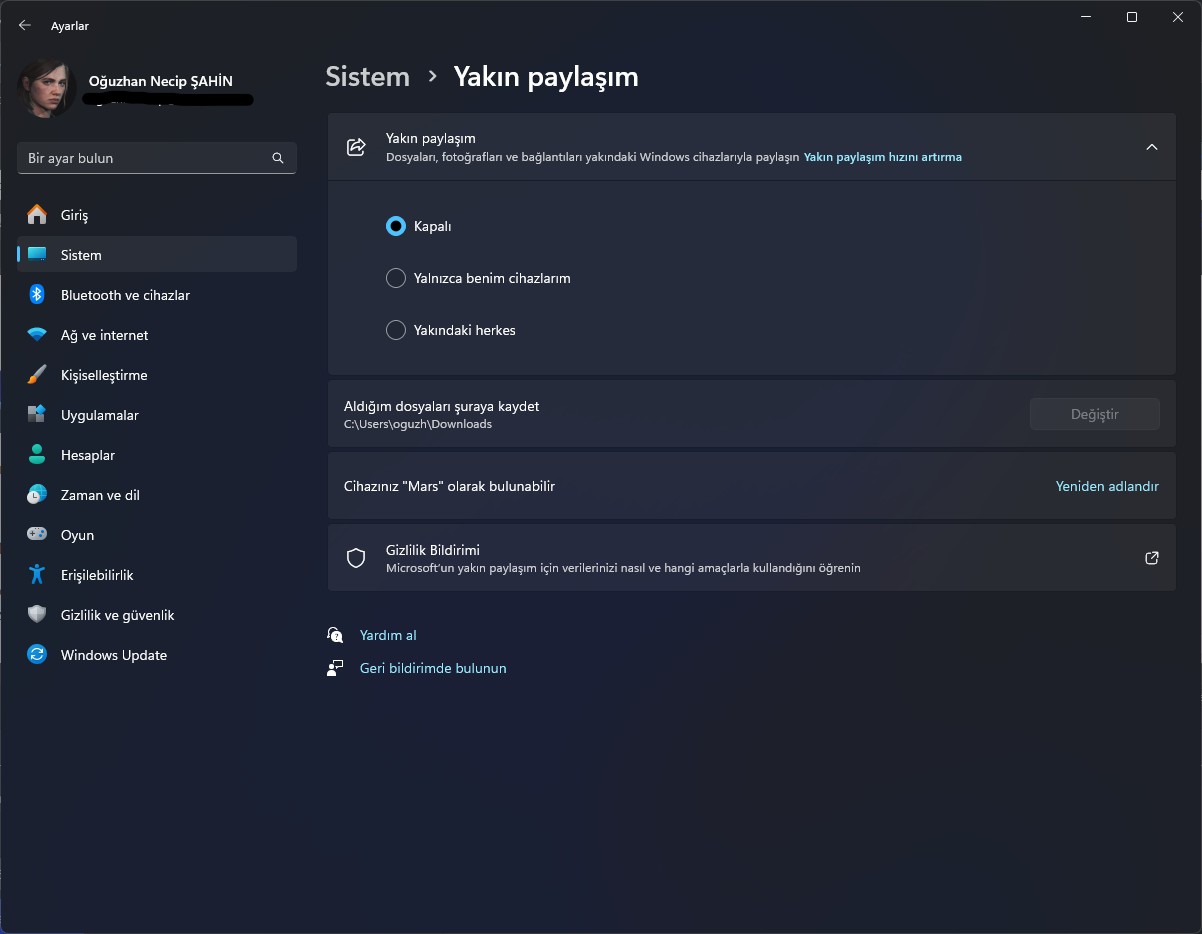1202x934 pixels.
Task: Rename device via Yeniden adlandır
Action: tap(1106, 486)
